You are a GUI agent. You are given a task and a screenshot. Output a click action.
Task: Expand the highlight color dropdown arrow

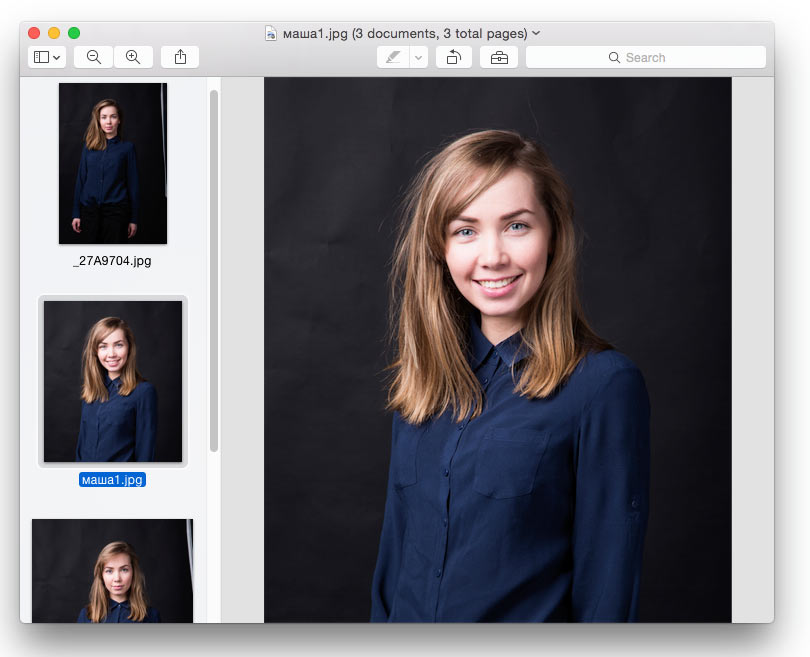[x=418, y=57]
